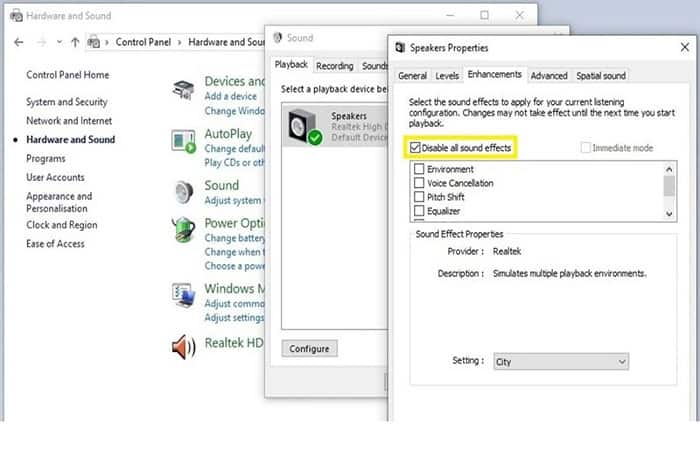
Task: Click the Sound window title icon
Action: coord(278,38)
